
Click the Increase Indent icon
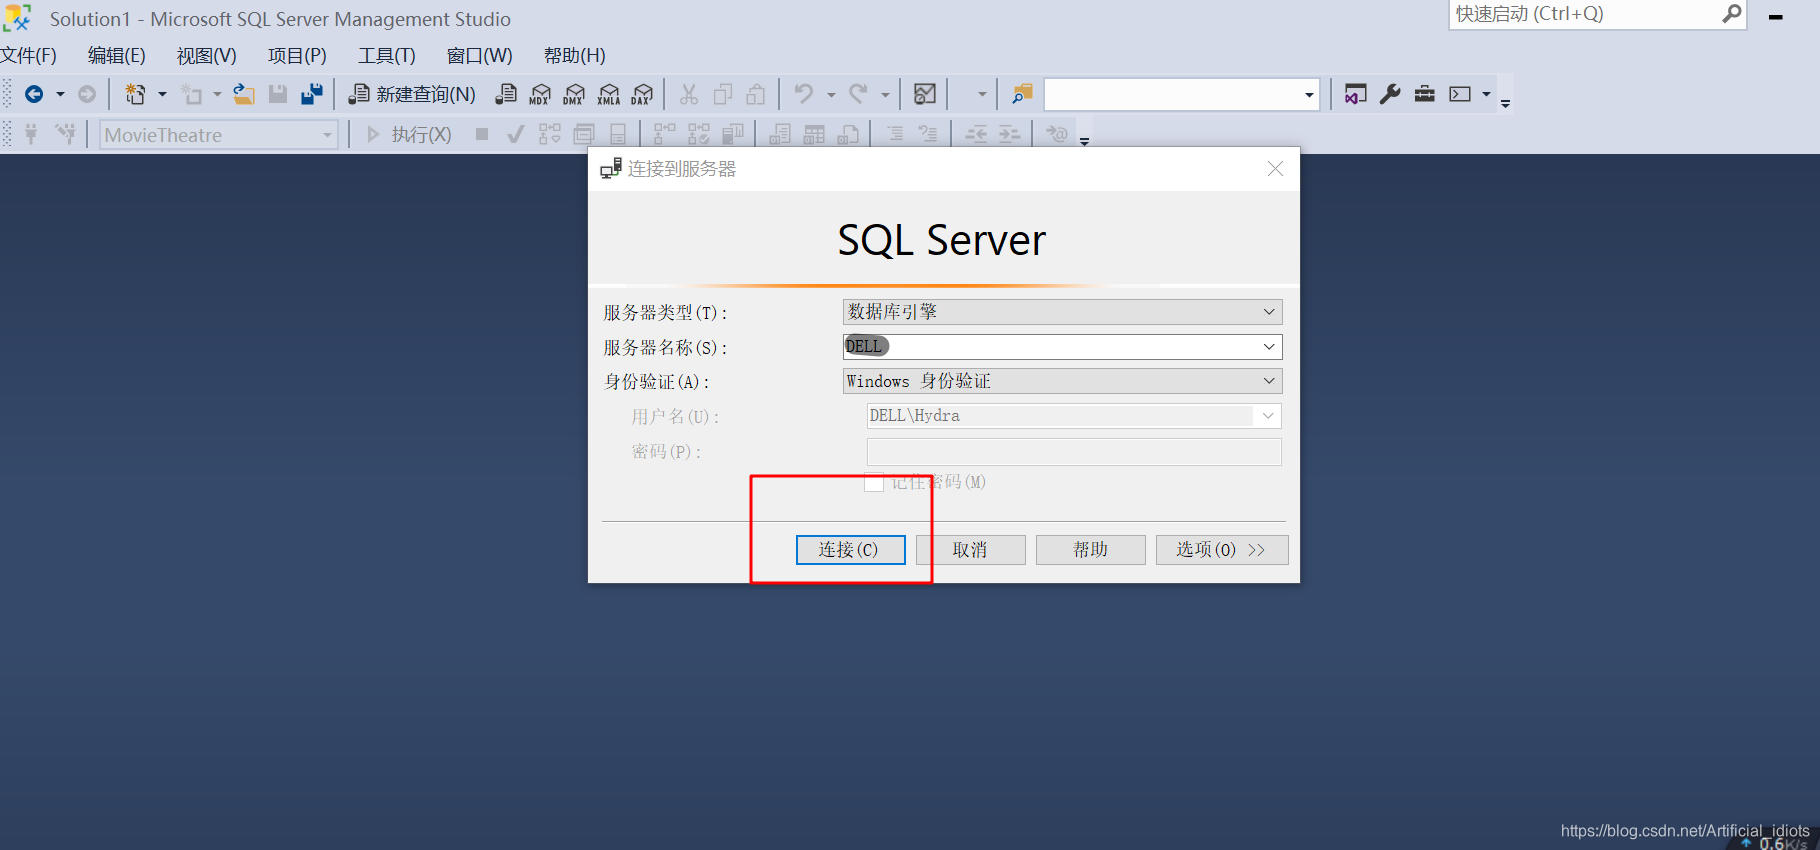[x=1010, y=134]
